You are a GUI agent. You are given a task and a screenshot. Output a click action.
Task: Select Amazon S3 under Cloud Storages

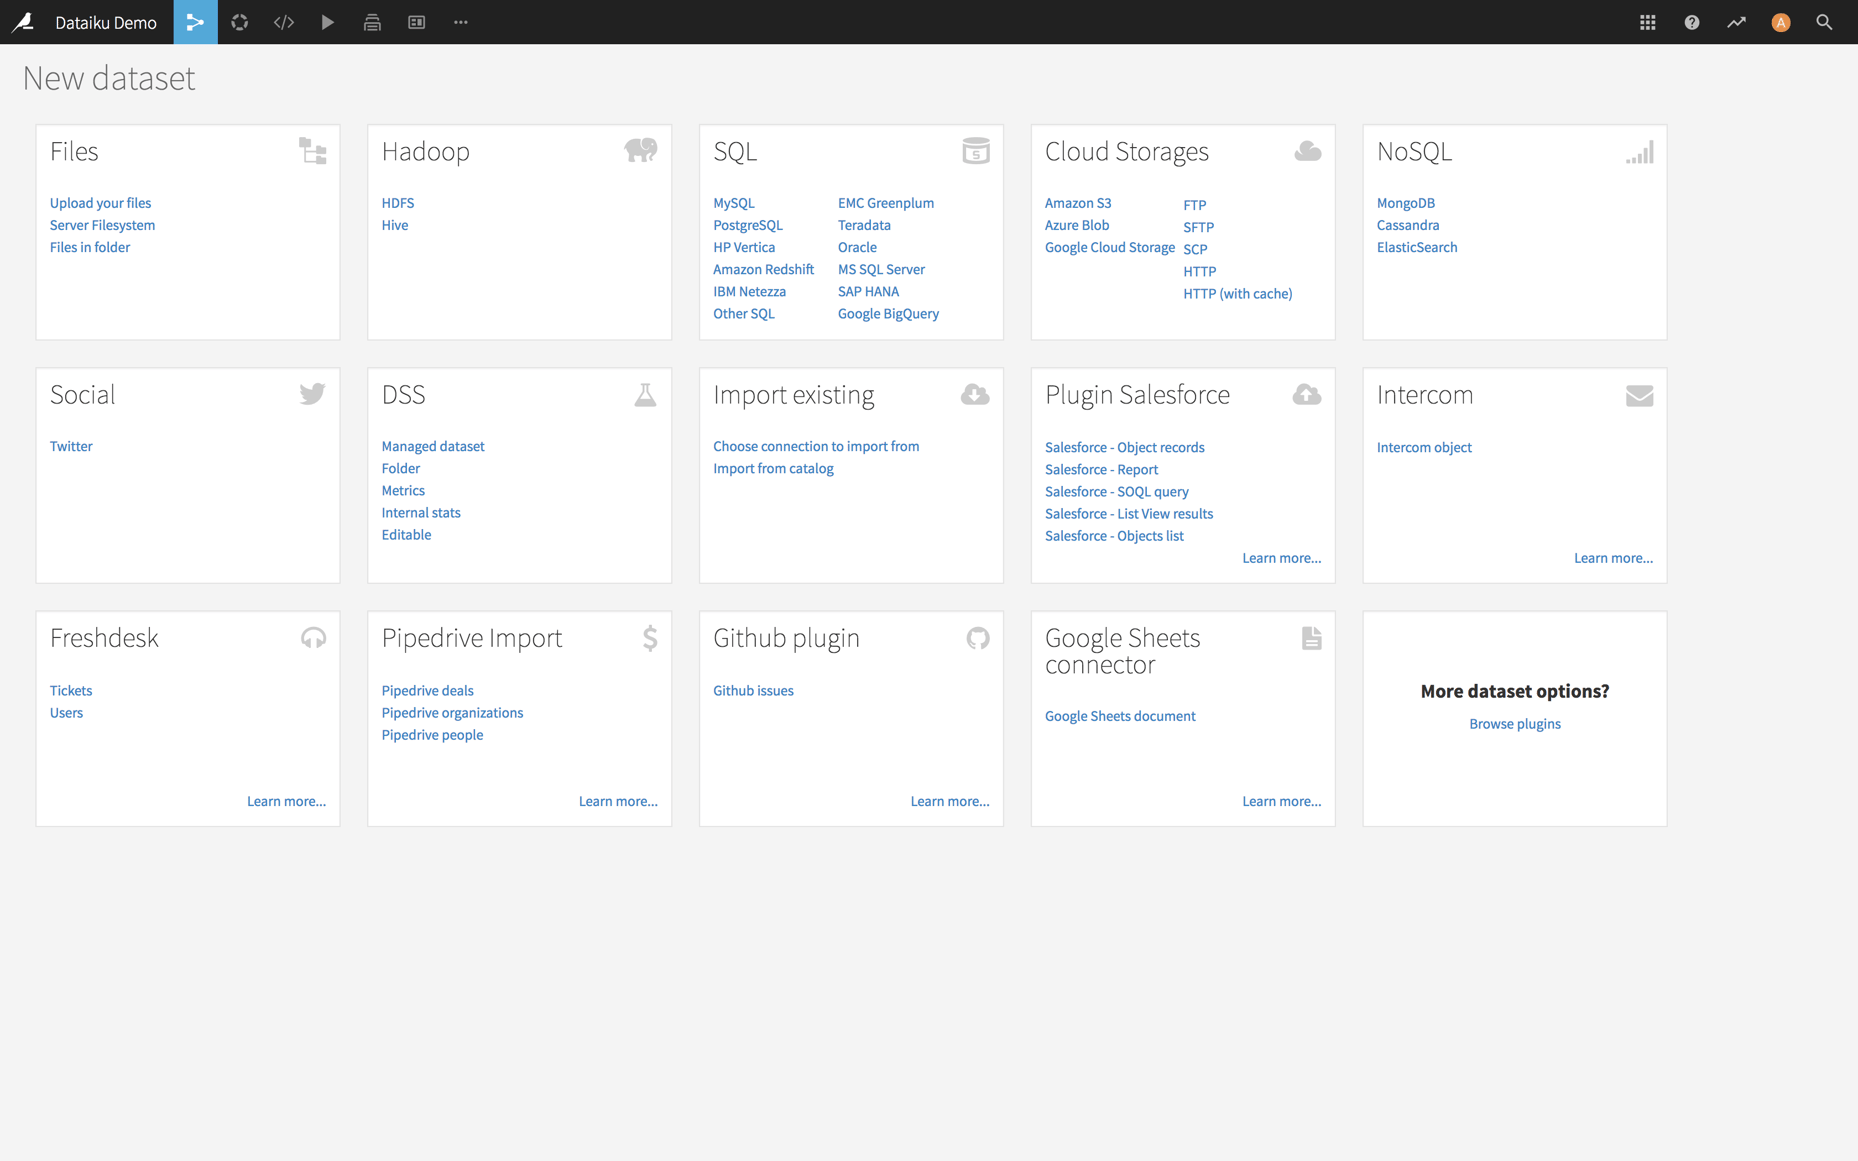(x=1078, y=202)
